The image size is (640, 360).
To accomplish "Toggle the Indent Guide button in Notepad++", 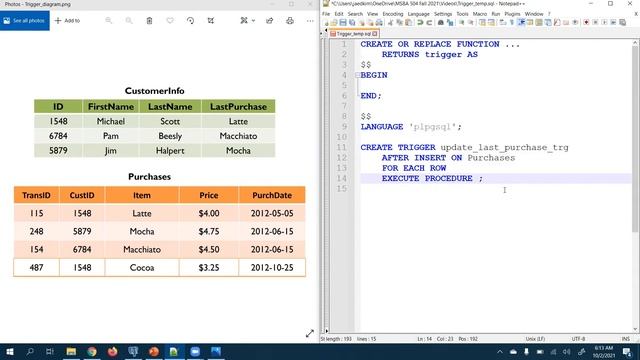I will [521, 22].
